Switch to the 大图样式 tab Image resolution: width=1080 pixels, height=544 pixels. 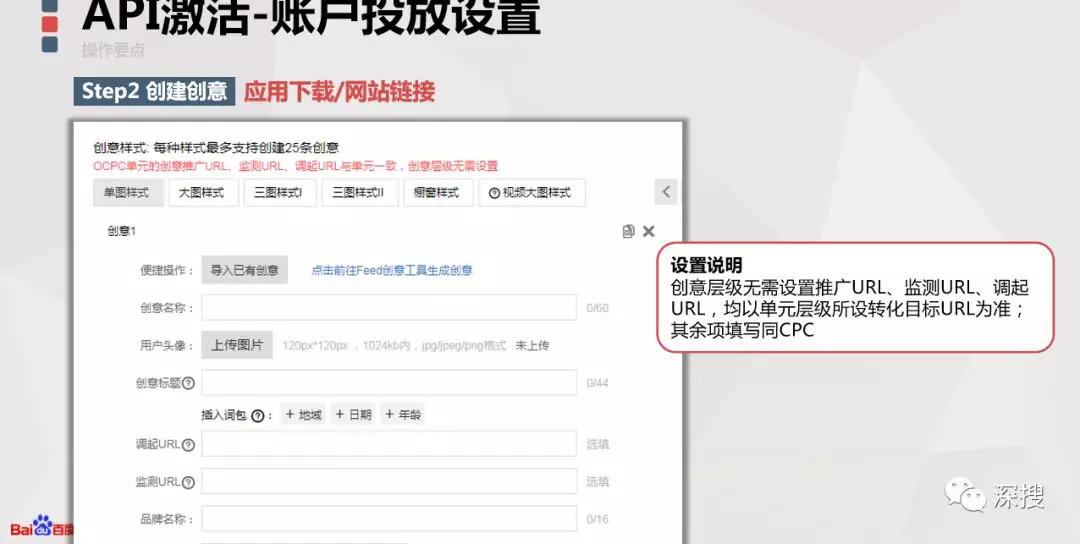click(201, 193)
